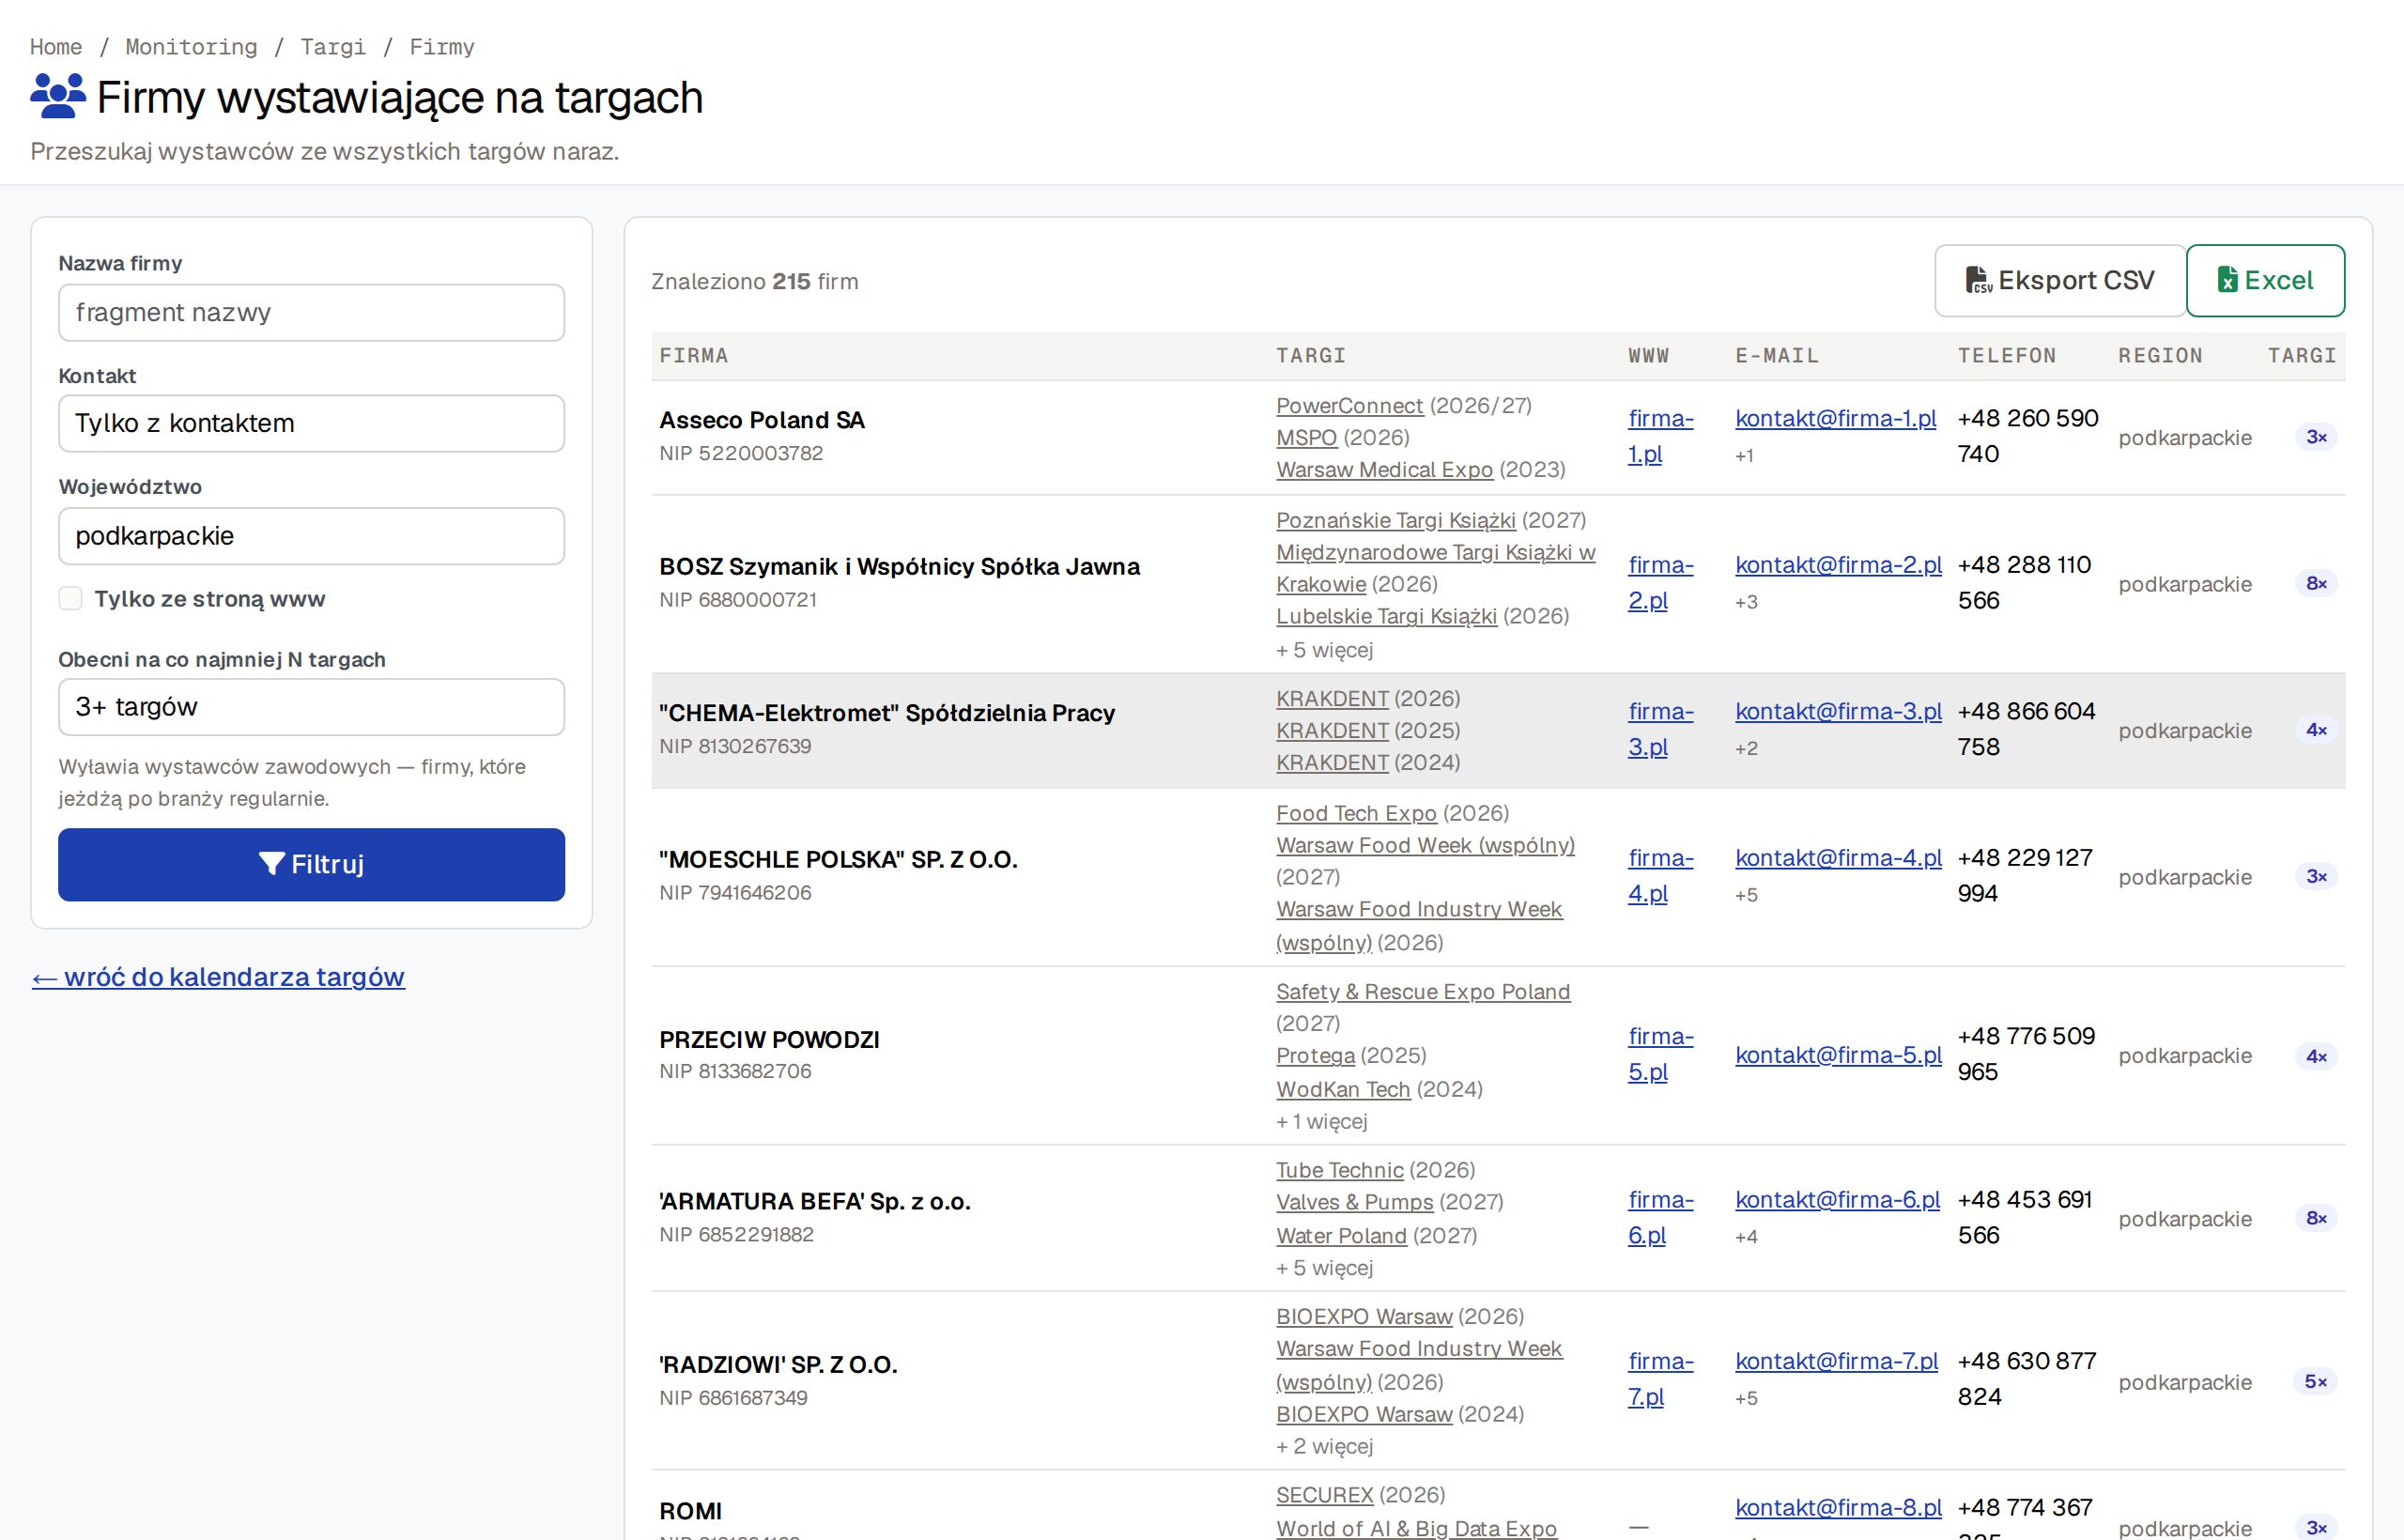Click '+ 5 więcej' under Lubelskie Targi Książki
This screenshot has height=1540, width=2404.
coord(1324,650)
